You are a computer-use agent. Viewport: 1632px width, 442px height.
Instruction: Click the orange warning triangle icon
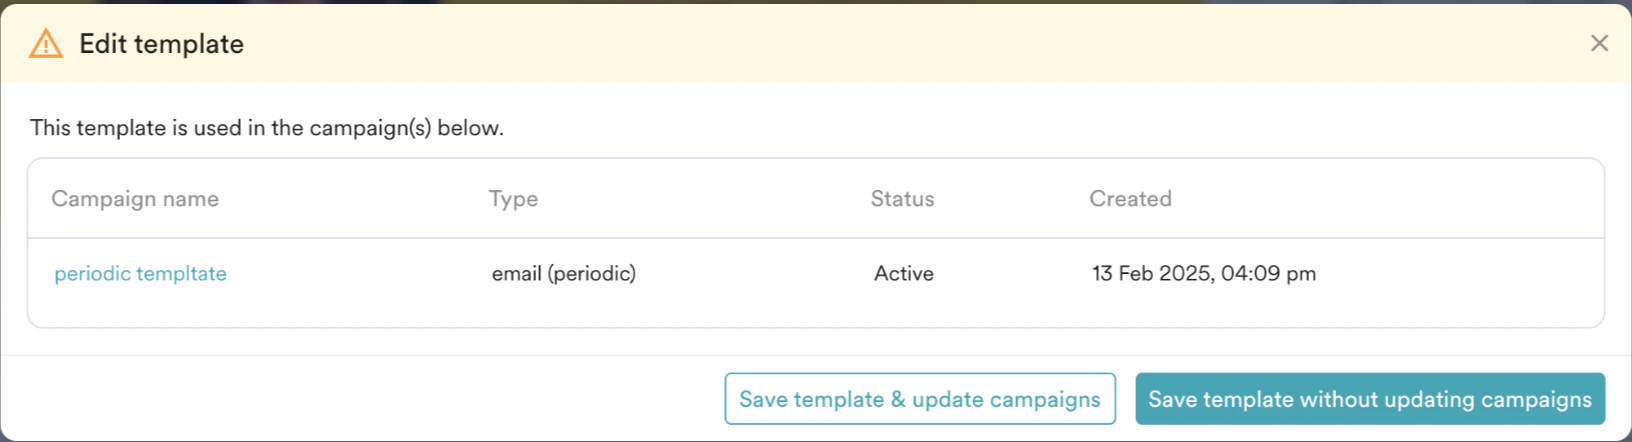(46, 44)
